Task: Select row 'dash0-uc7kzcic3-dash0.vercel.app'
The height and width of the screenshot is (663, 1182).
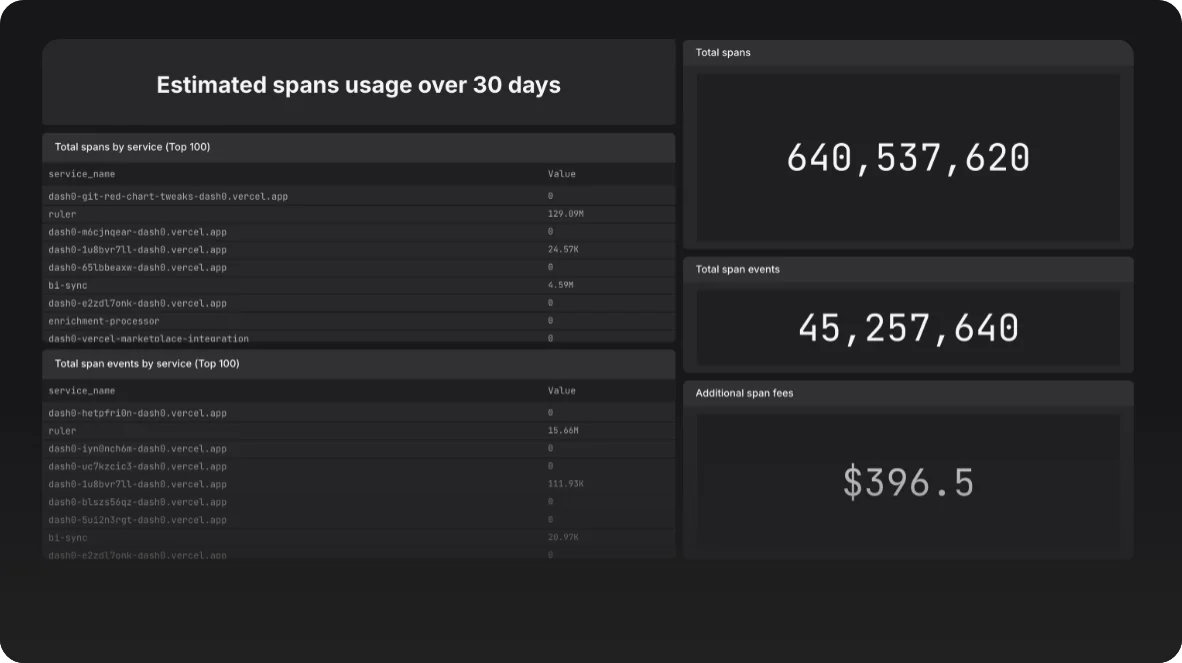Action: pos(359,466)
